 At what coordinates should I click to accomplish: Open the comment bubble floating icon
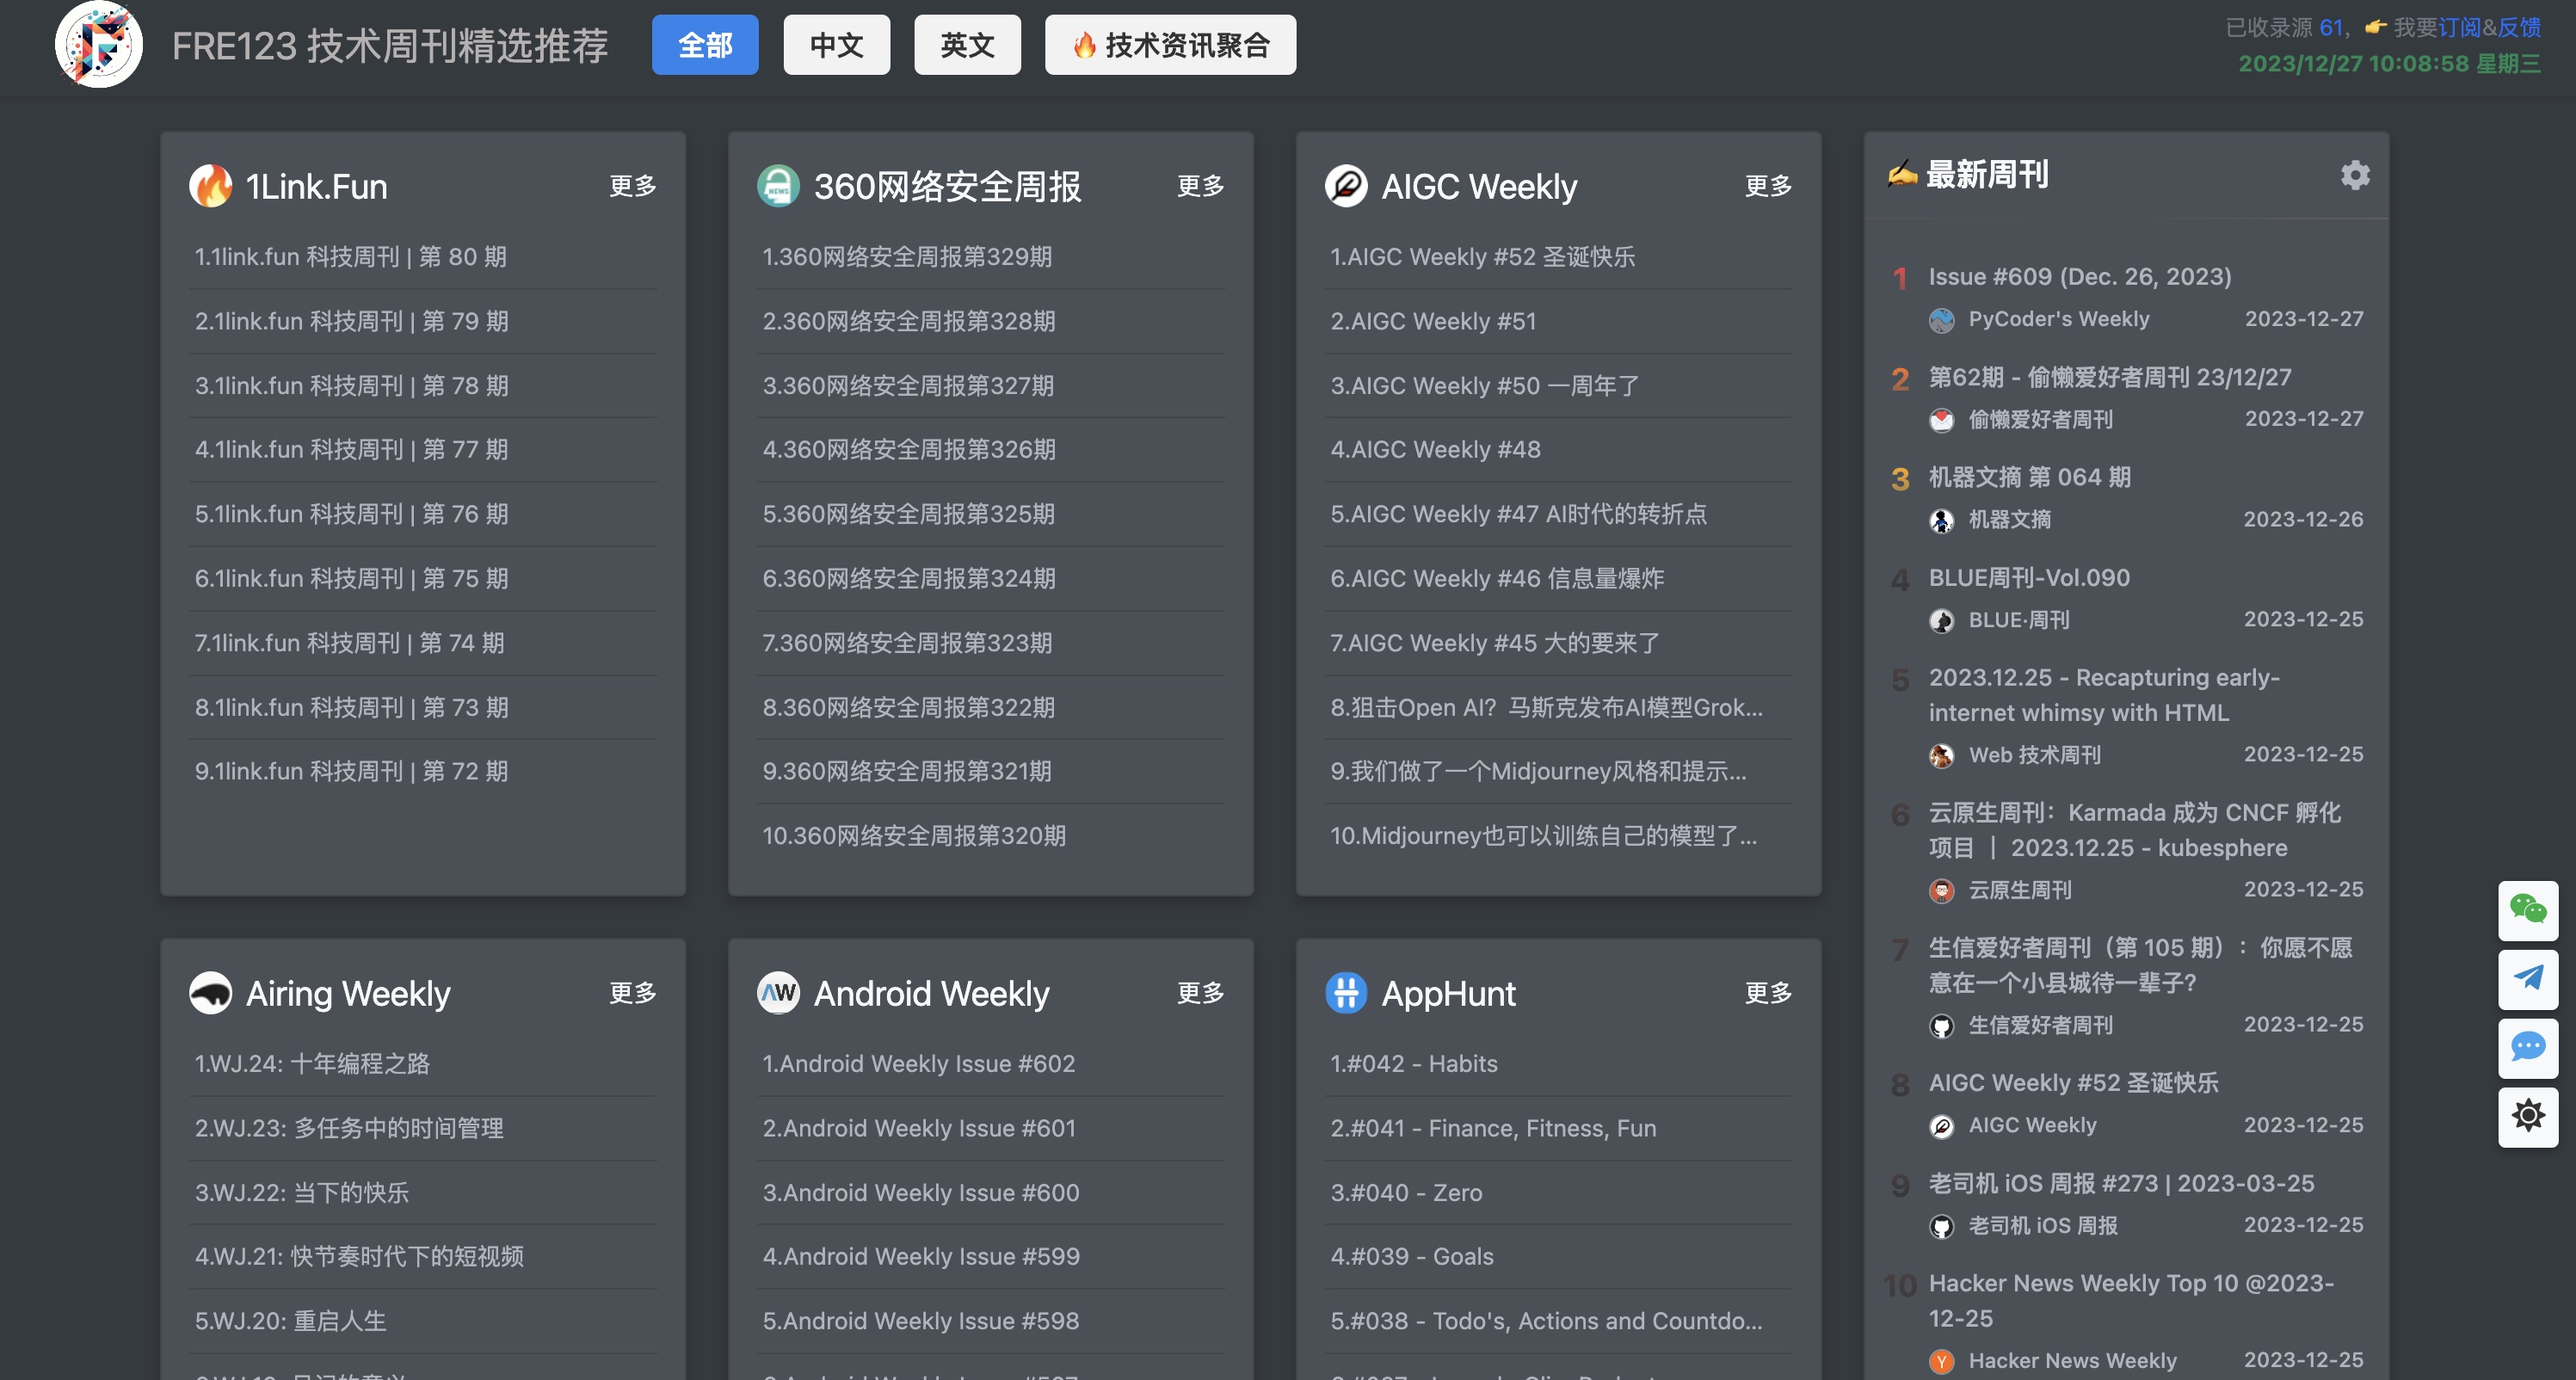(2528, 1048)
